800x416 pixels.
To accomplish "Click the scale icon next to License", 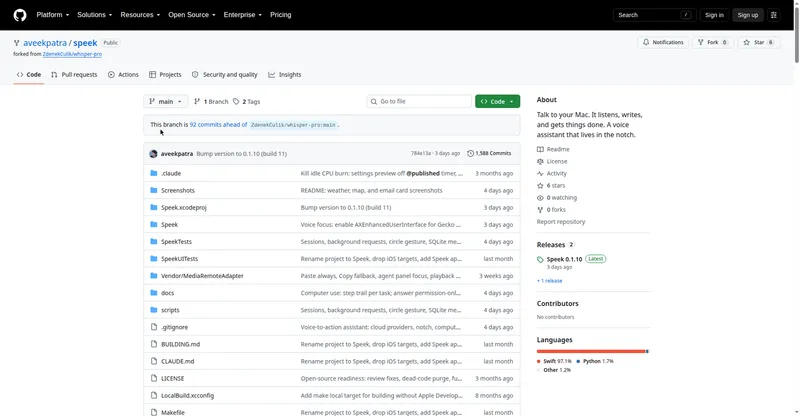I will (x=540, y=161).
